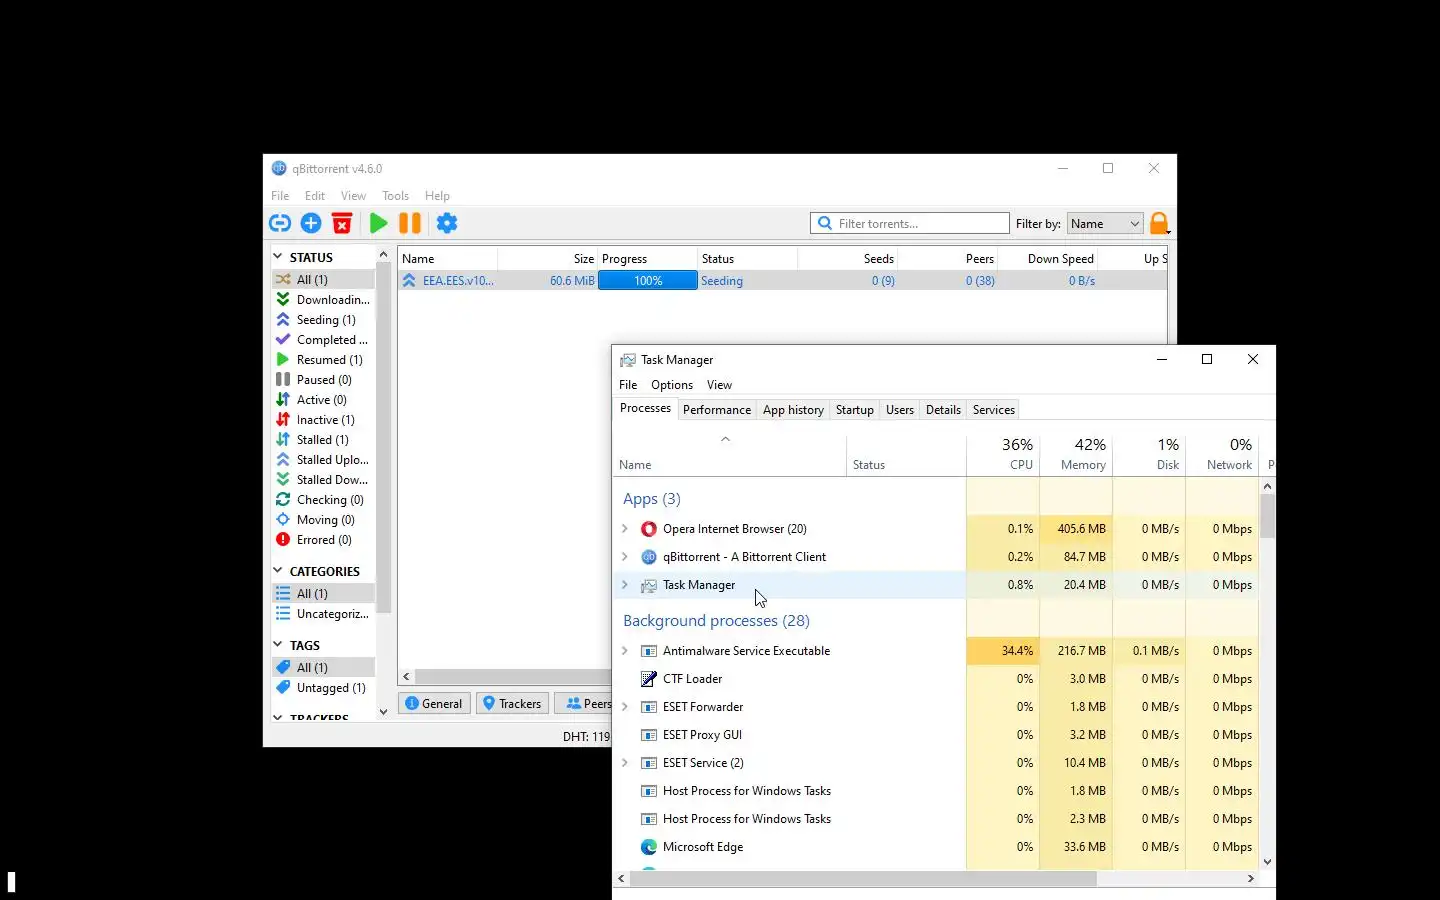Expand qBittorrent process group in Task Manager

click(625, 557)
